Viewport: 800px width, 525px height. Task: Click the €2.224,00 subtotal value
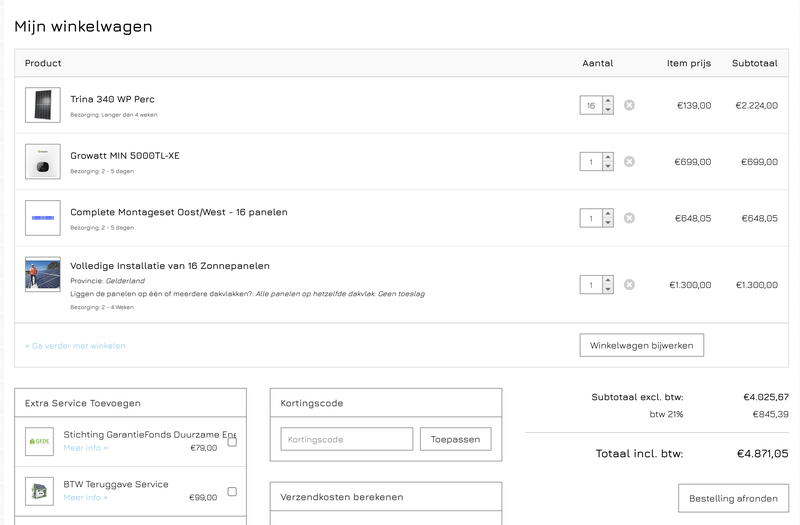tap(757, 106)
